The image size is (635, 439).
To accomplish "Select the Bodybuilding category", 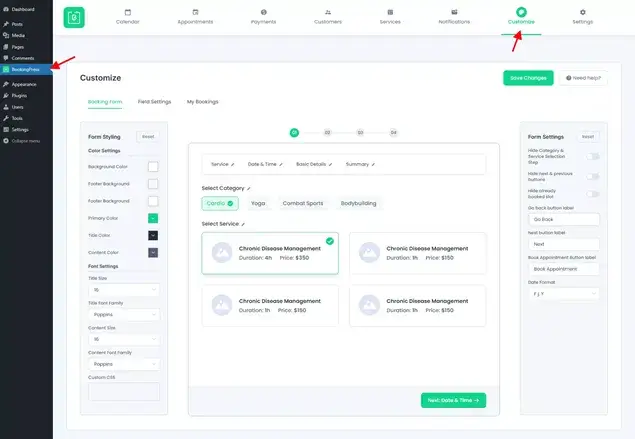I will [358, 203].
